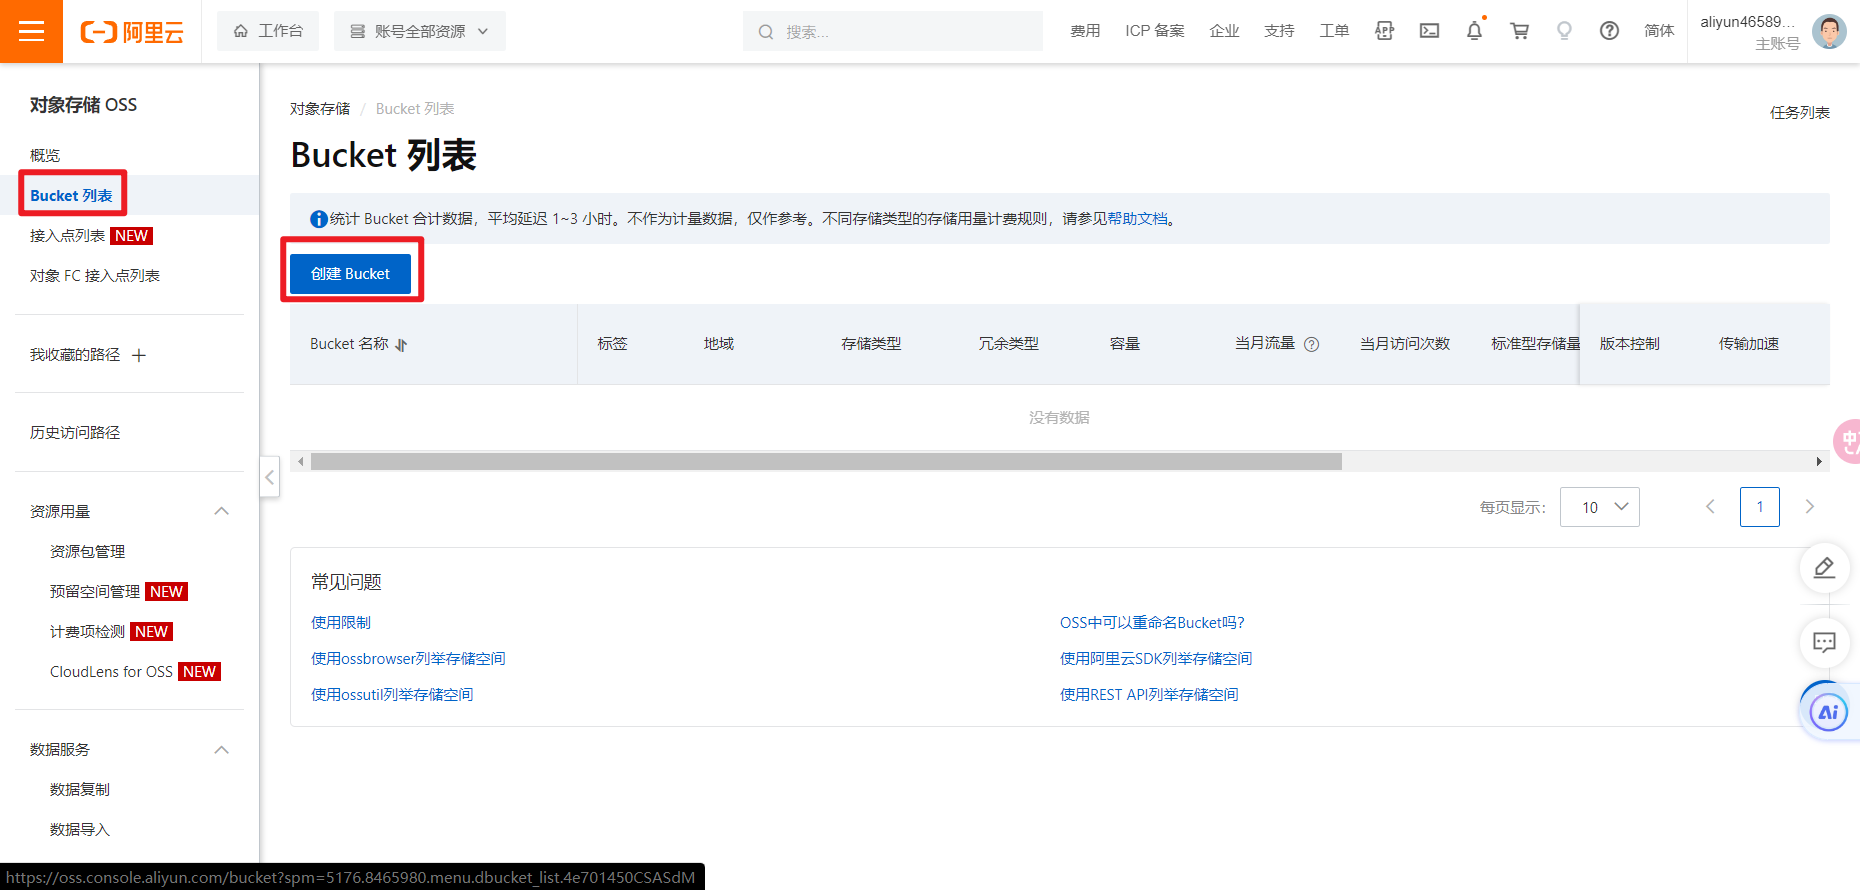The height and width of the screenshot is (890, 1860).
Task: Open the 工作台 workbench home
Action: click(x=268, y=31)
